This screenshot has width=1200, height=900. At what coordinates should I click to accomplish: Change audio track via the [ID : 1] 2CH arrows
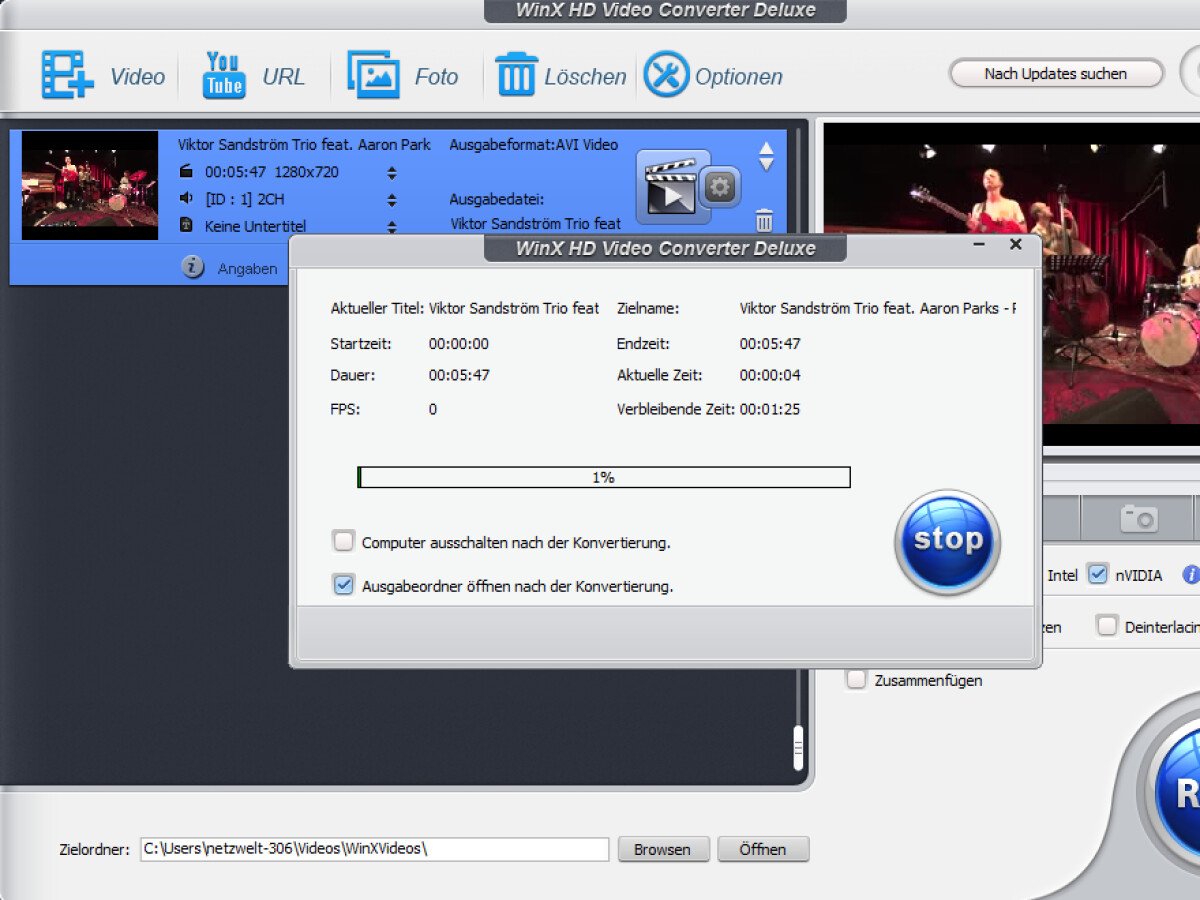pos(391,199)
